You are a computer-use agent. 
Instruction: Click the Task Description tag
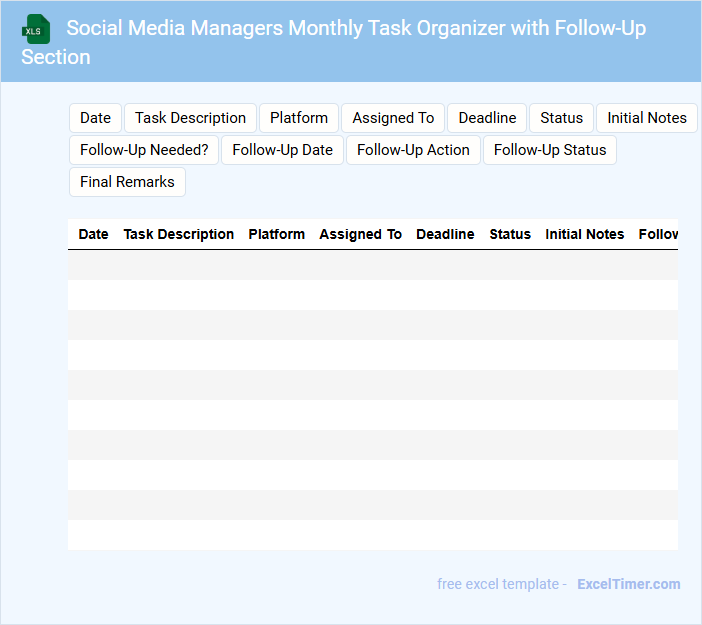tap(190, 118)
